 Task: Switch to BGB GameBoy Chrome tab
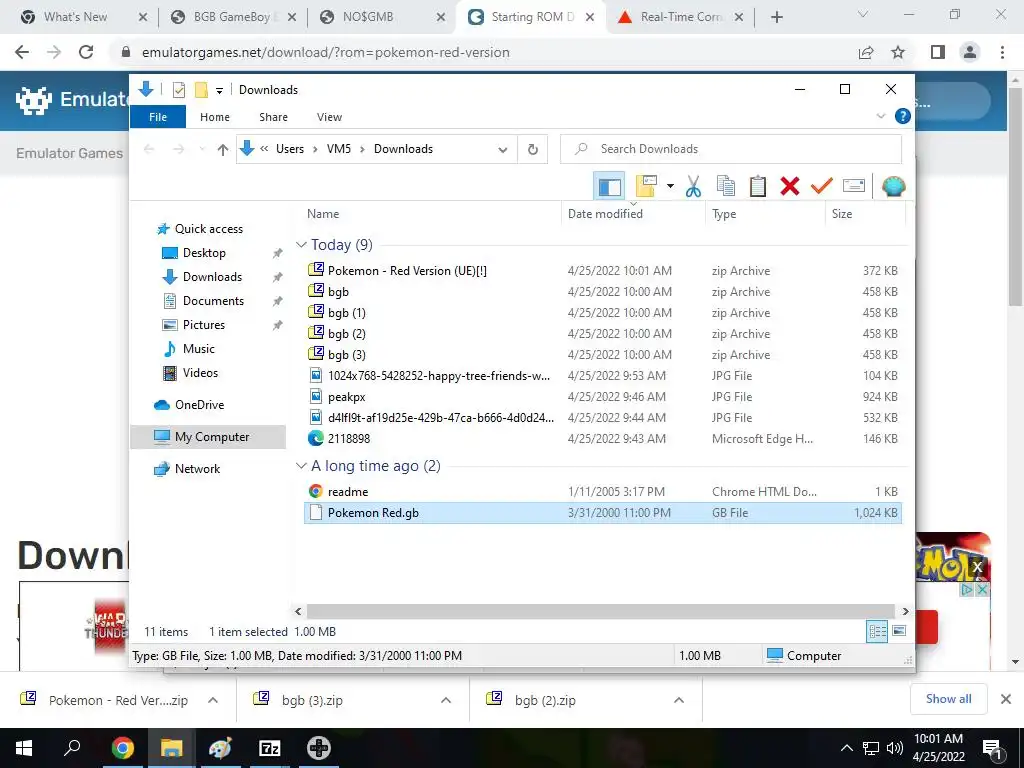[233, 17]
